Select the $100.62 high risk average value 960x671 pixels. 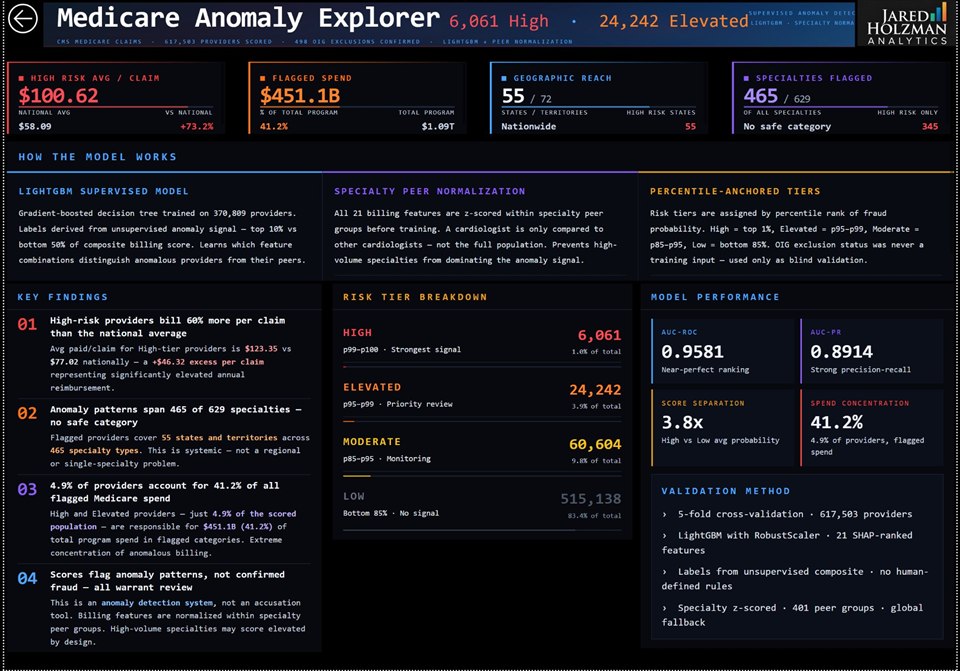click(x=58, y=96)
